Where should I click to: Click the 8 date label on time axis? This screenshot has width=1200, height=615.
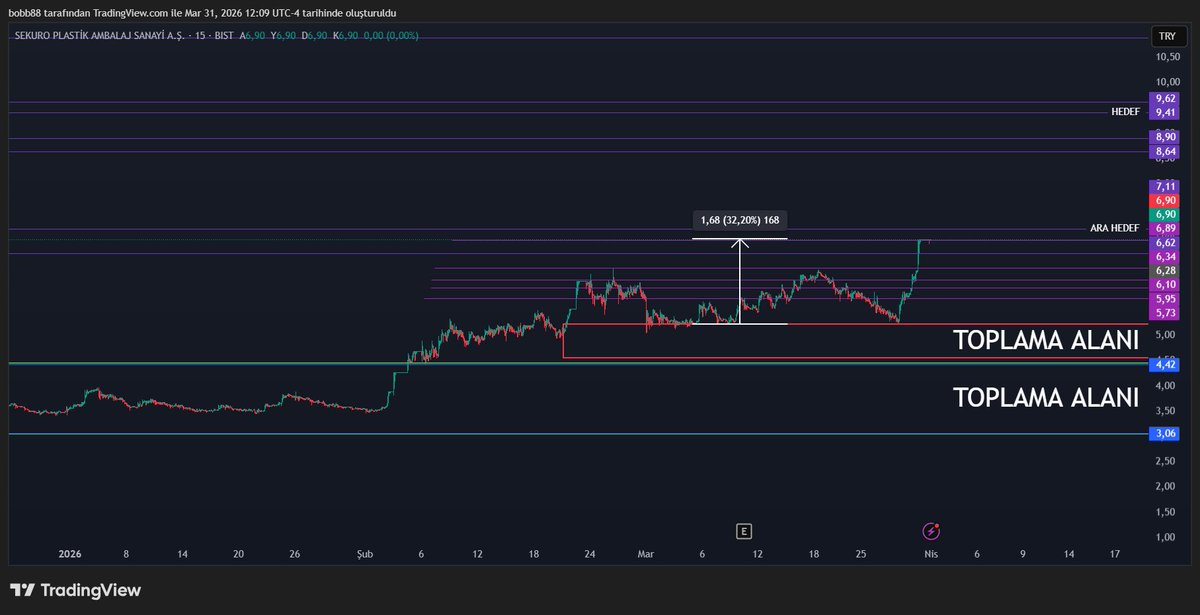(x=126, y=554)
